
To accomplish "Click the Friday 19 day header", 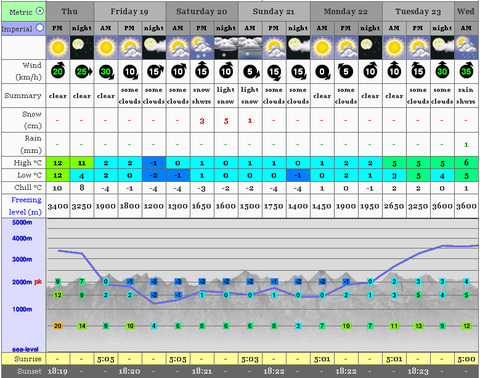I will 130,11.
